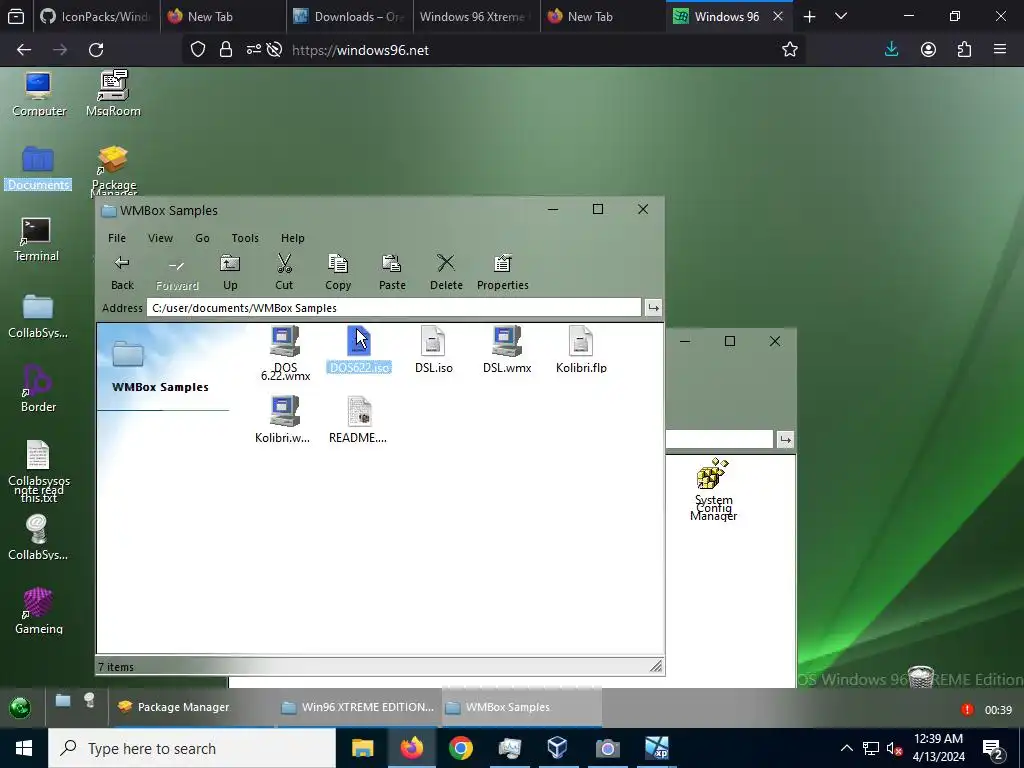Bookmark this page with the star

click(790, 50)
